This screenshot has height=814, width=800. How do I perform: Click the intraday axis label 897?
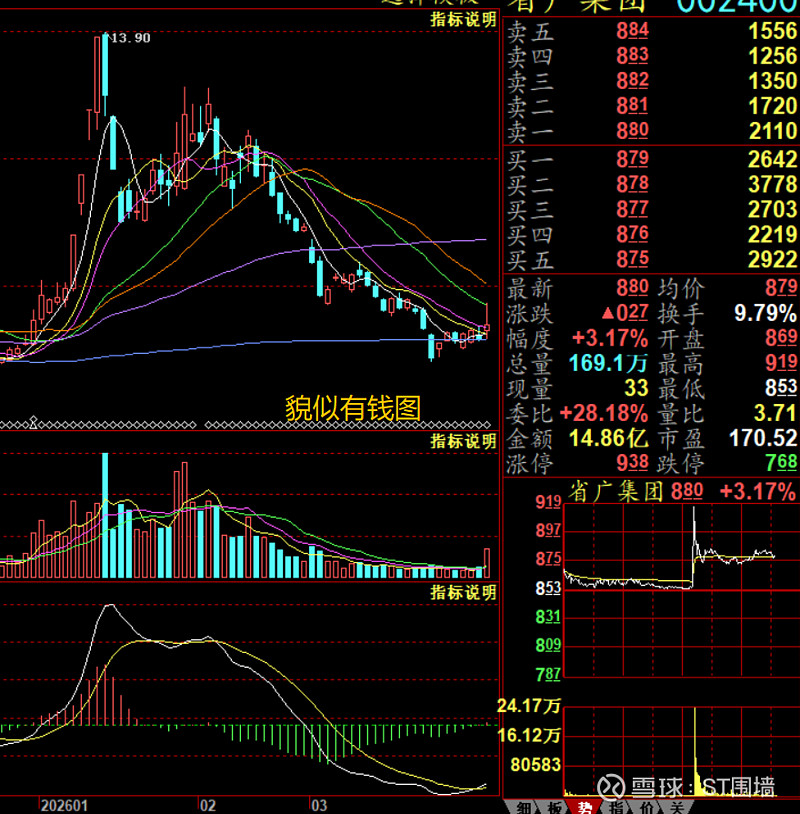click(x=548, y=530)
